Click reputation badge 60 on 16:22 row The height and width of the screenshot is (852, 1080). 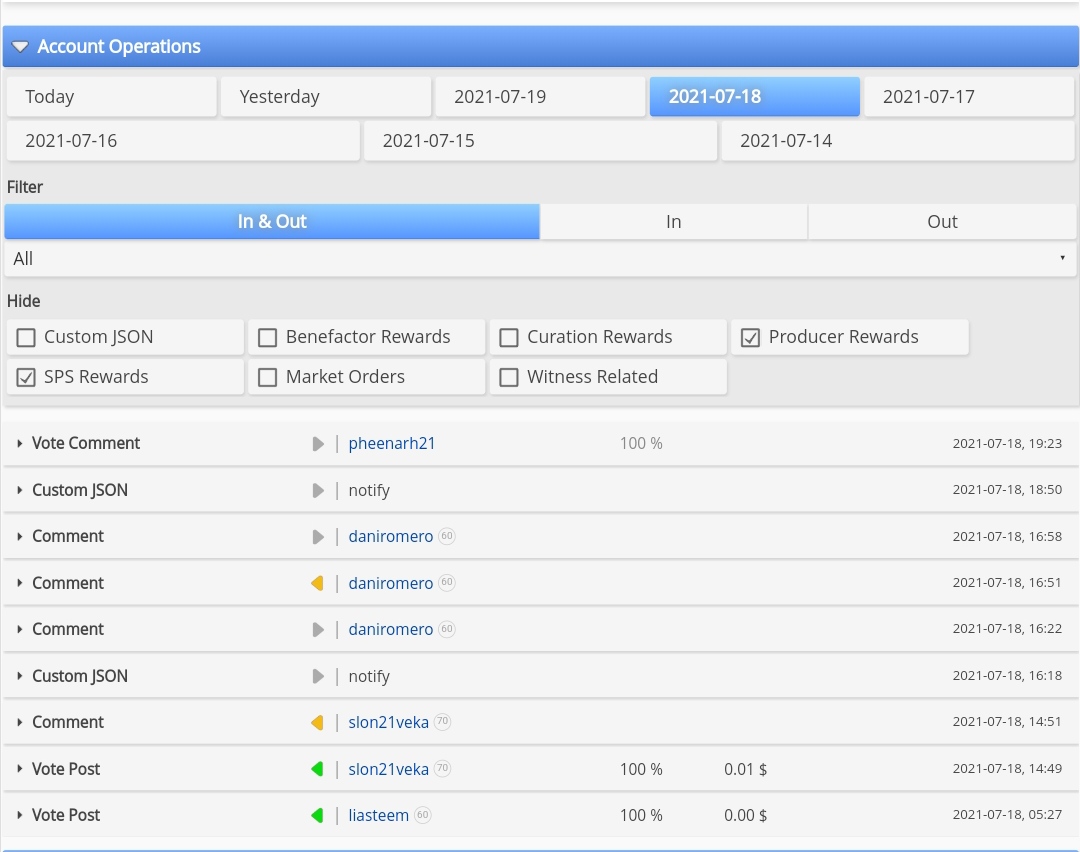pyautogui.click(x=447, y=629)
